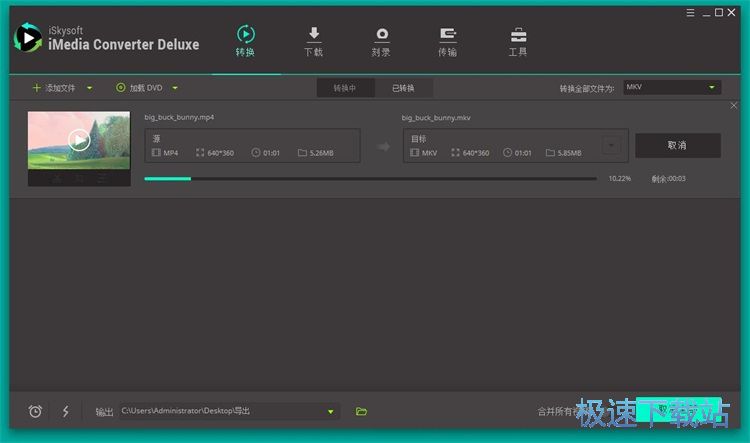
Task: Open the 工具 (Toolbox) section
Action: (x=518, y=42)
